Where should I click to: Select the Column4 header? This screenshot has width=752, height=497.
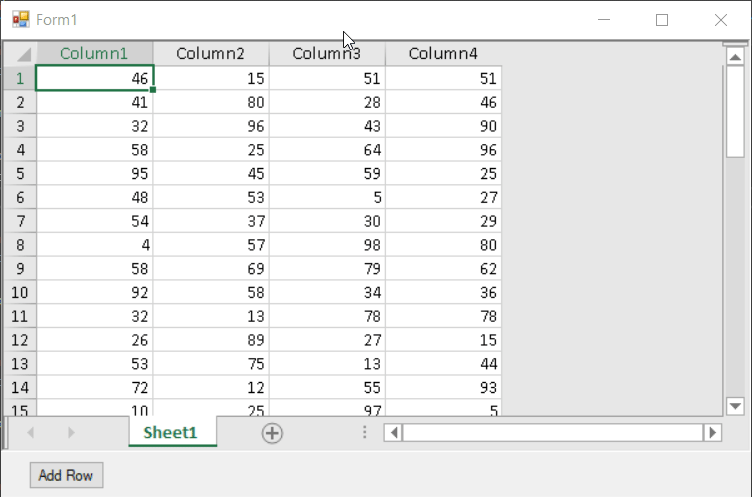tap(443, 53)
